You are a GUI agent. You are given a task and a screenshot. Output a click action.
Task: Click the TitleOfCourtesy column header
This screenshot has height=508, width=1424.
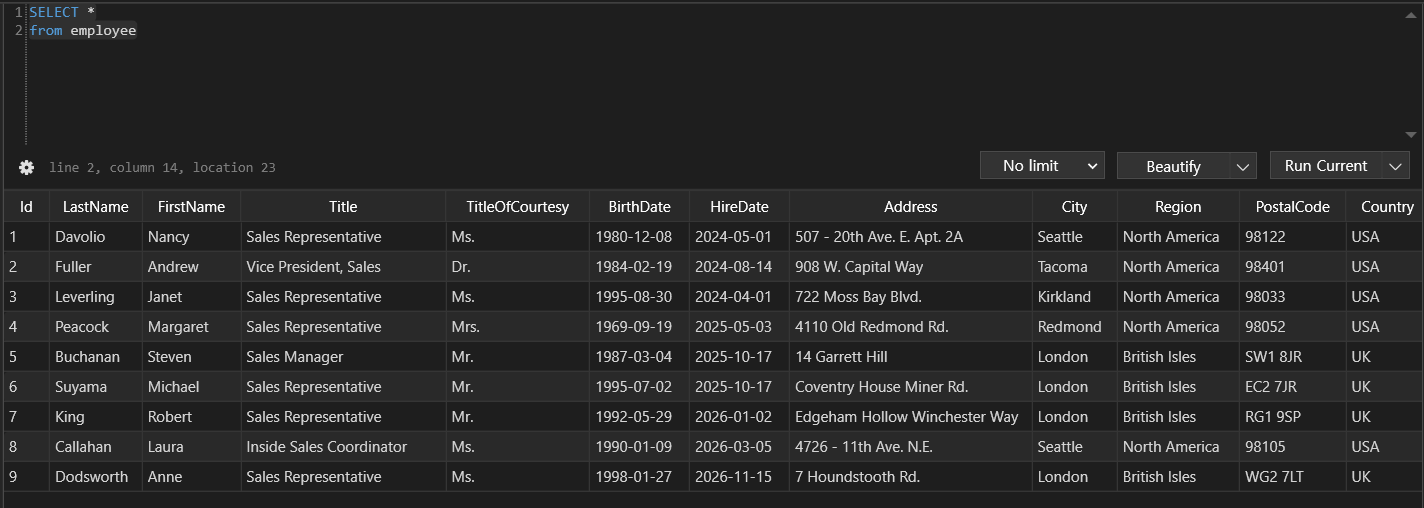tap(518, 207)
